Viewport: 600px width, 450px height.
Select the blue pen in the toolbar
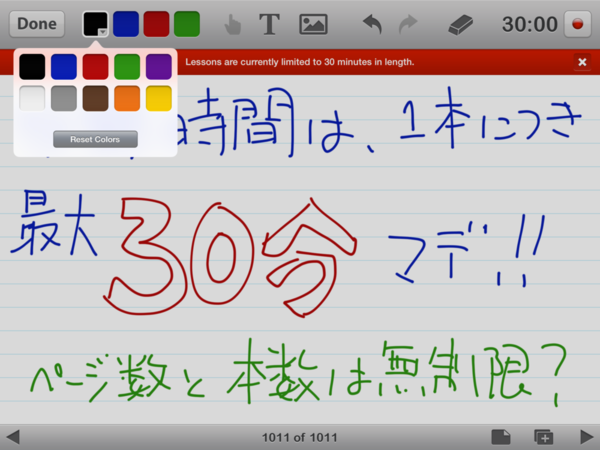click(126, 24)
